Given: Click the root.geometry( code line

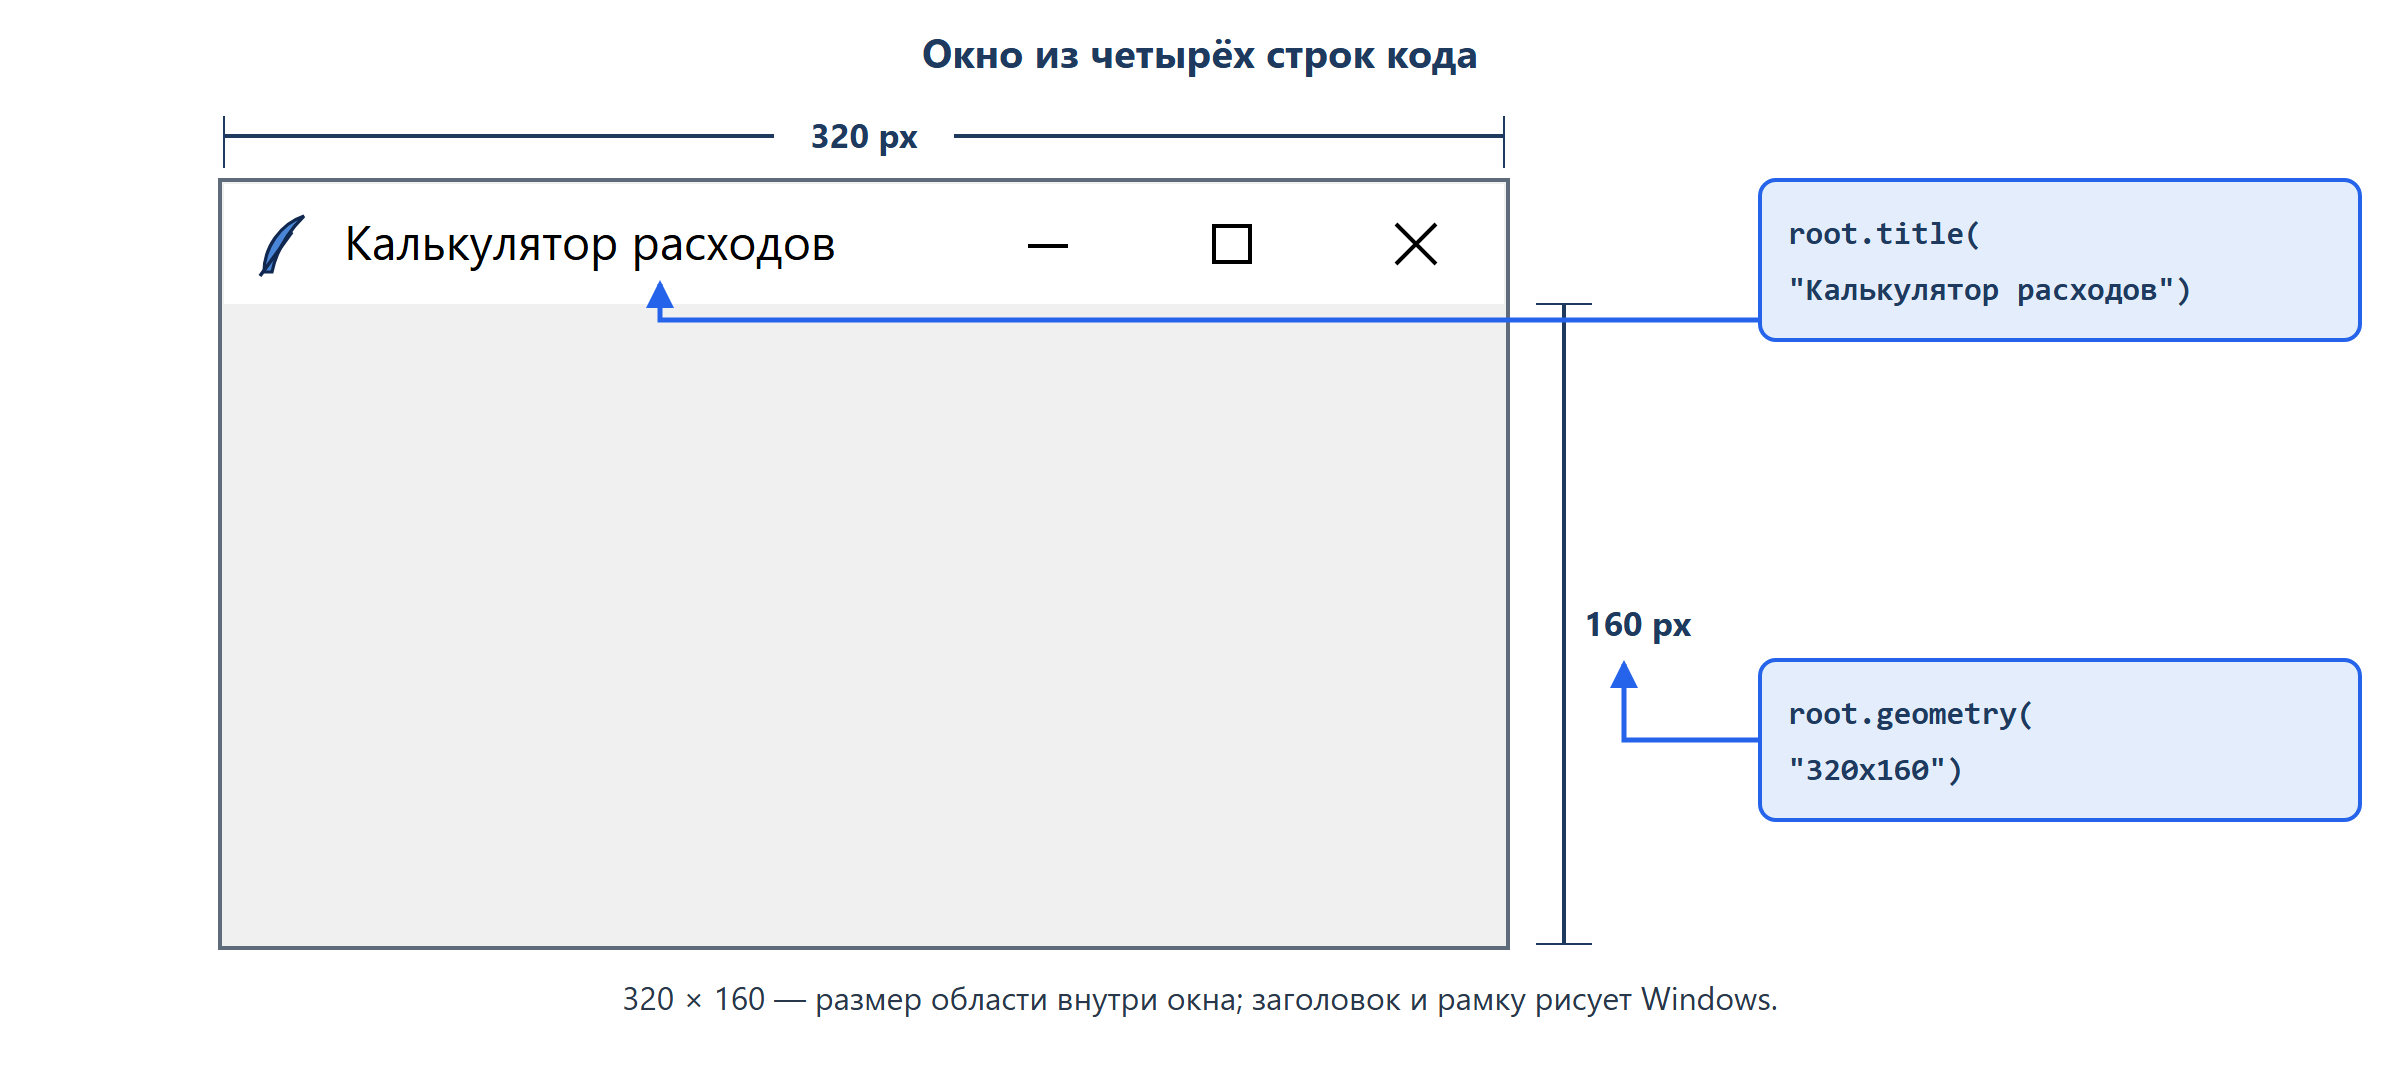Looking at the screenshot, I should click(1910, 714).
